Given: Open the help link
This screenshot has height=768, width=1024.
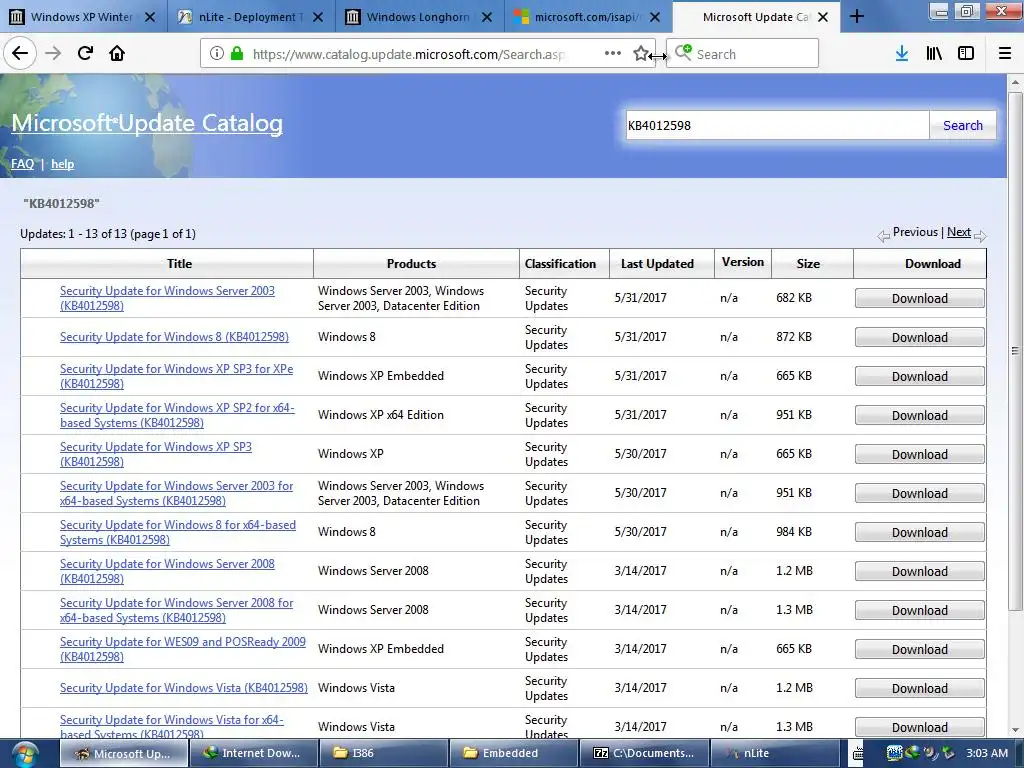Looking at the screenshot, I should click(63, 164).
